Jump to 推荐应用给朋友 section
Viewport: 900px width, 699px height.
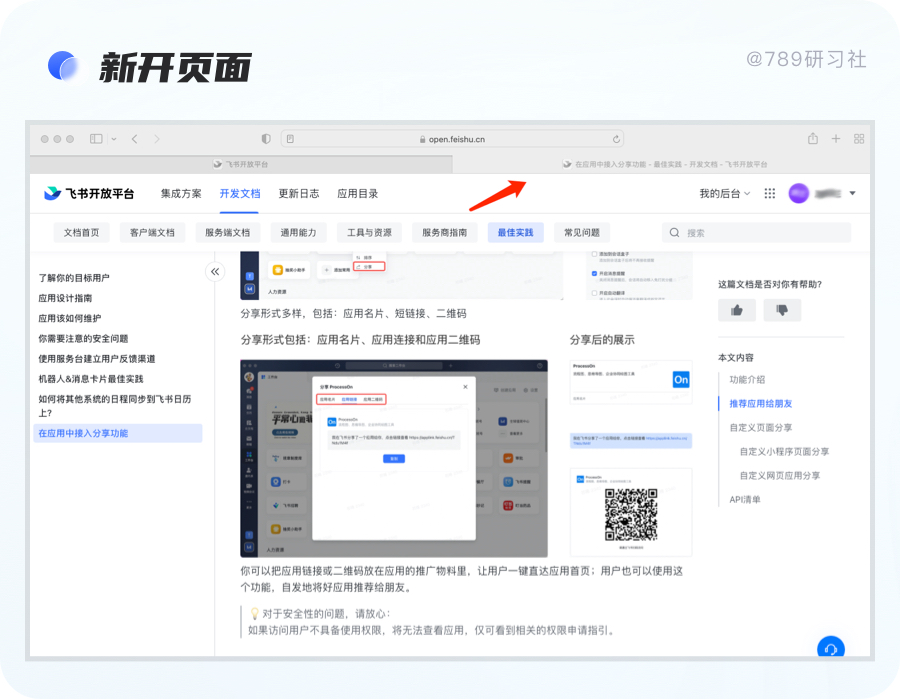(761, 403)
